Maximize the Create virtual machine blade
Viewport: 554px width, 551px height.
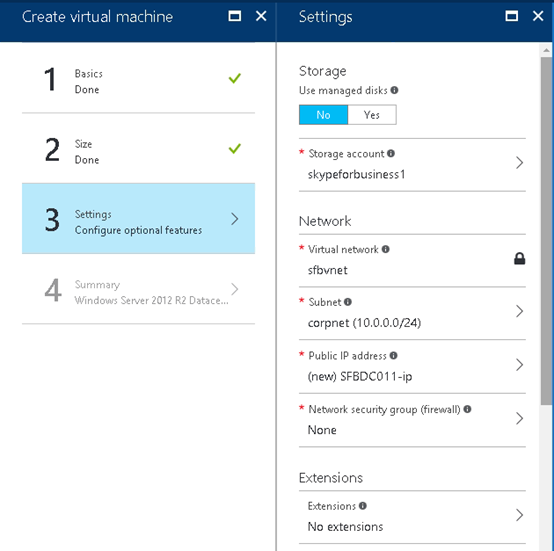coord(235,16)
